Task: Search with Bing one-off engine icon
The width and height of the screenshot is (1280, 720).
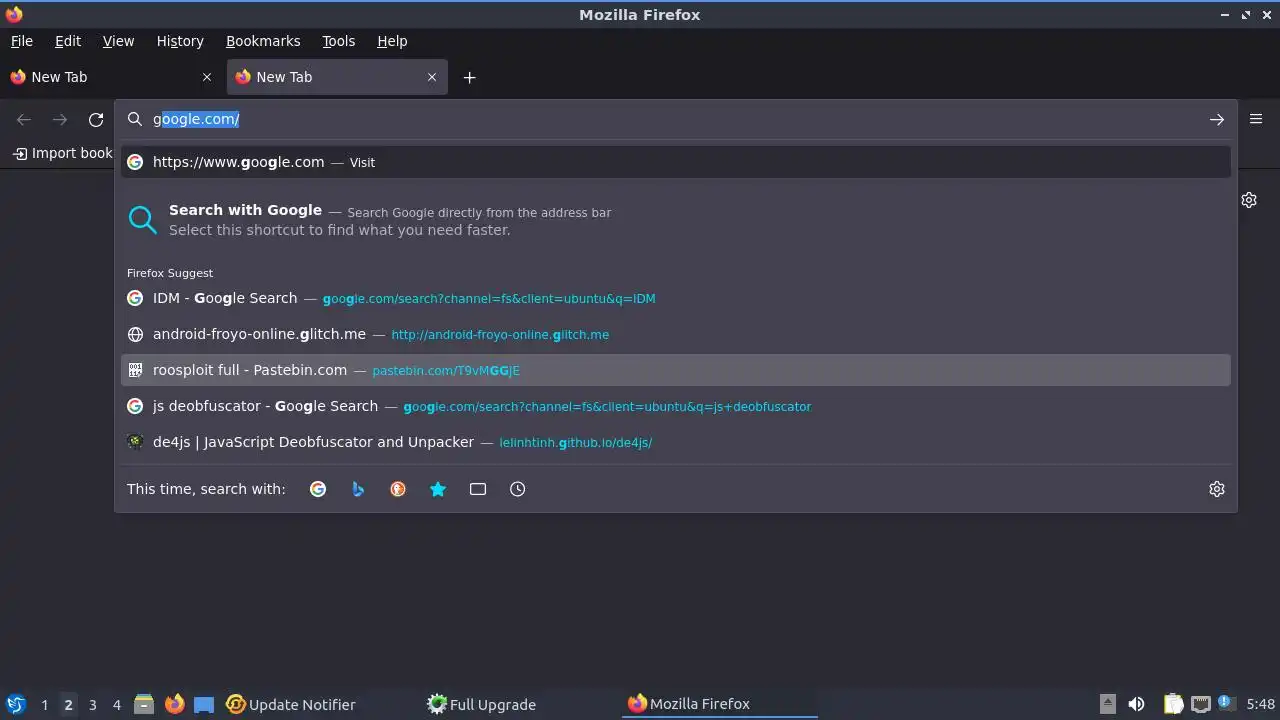Action: 358,489
